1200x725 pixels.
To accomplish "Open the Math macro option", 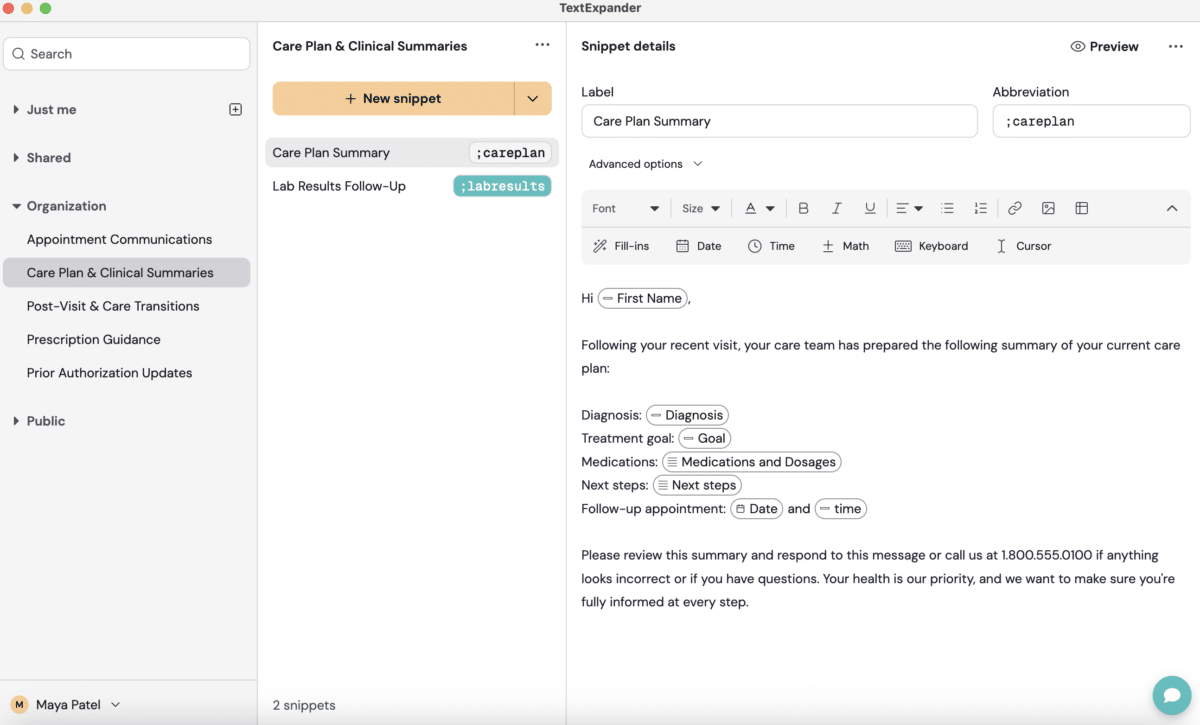I will coord(845,246).
